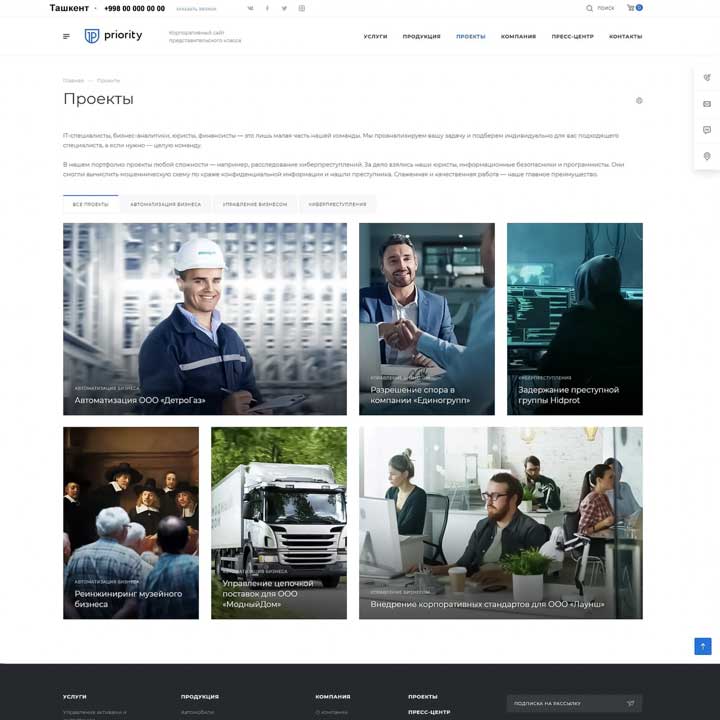Viewport: 720px width, 720px height.
Task: Expand the Ташкент city selector
Action: pos(71,8)
